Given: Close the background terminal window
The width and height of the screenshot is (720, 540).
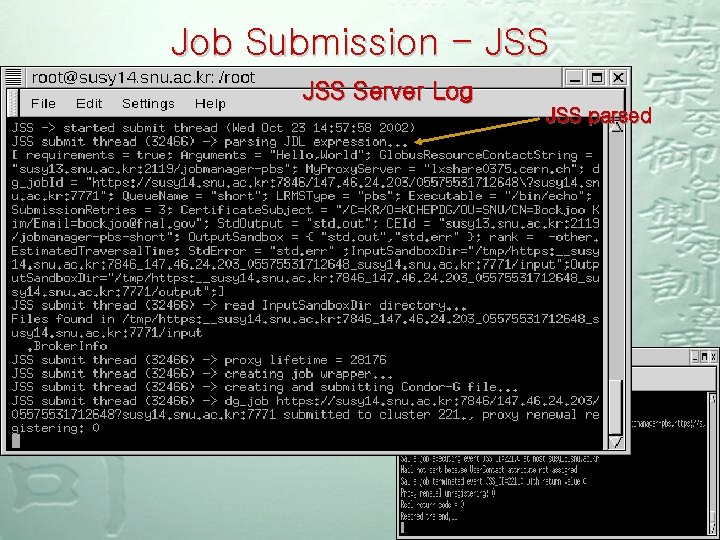Looking at the screenshot, I should coord(713,357).
